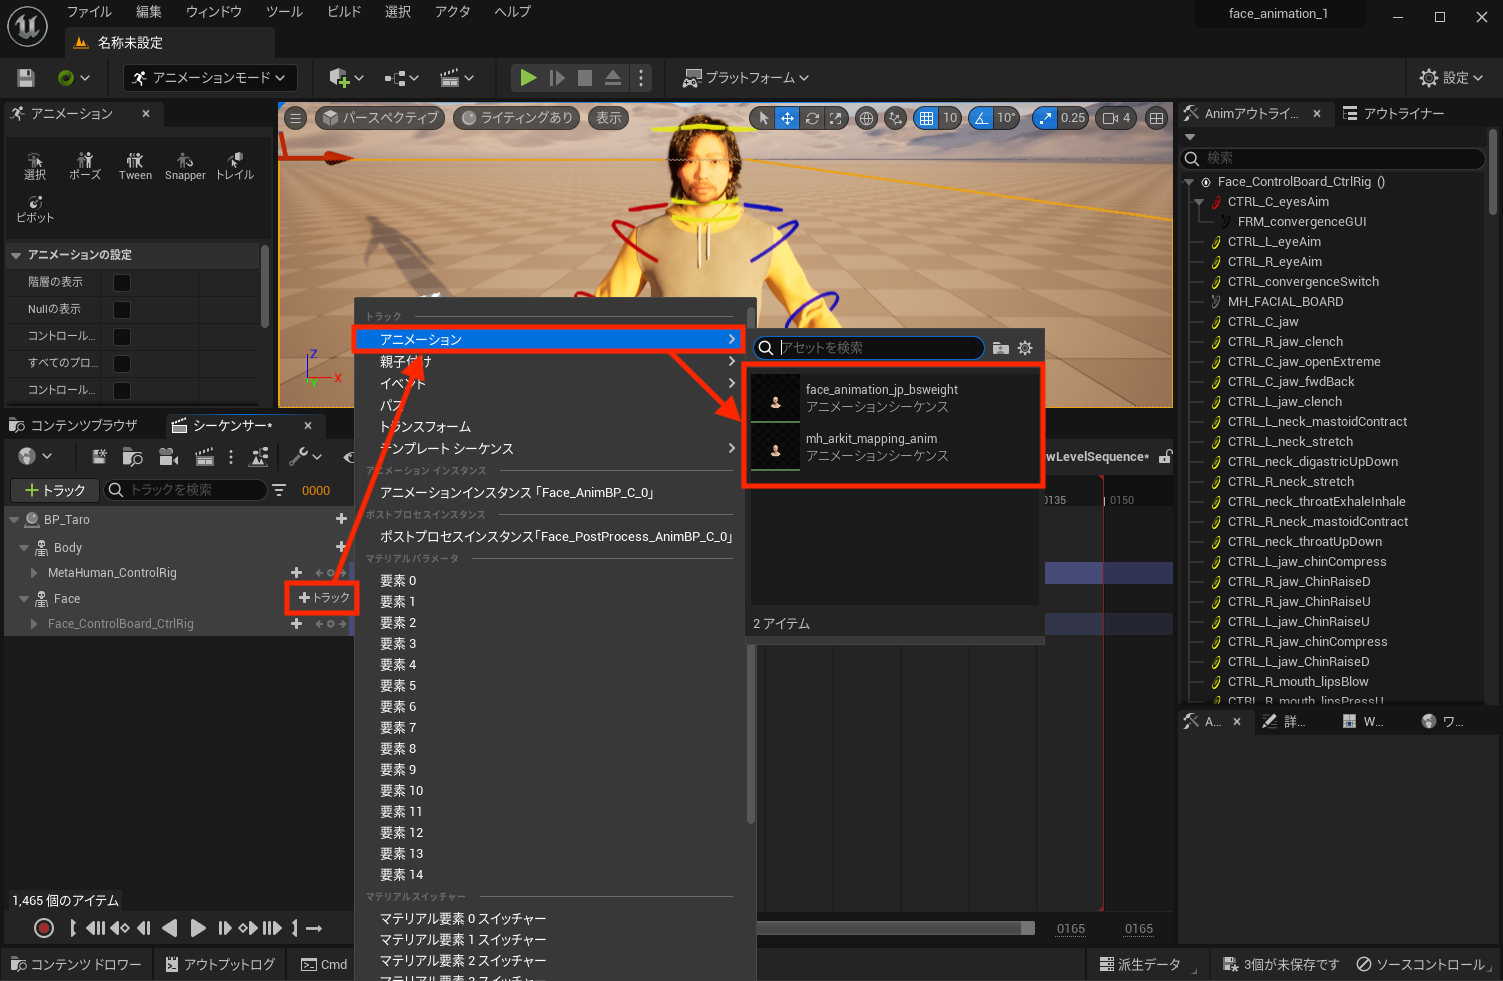Open the Output Log button
Viewport: 1503px width, 981px height.
[x=220, y=964]
